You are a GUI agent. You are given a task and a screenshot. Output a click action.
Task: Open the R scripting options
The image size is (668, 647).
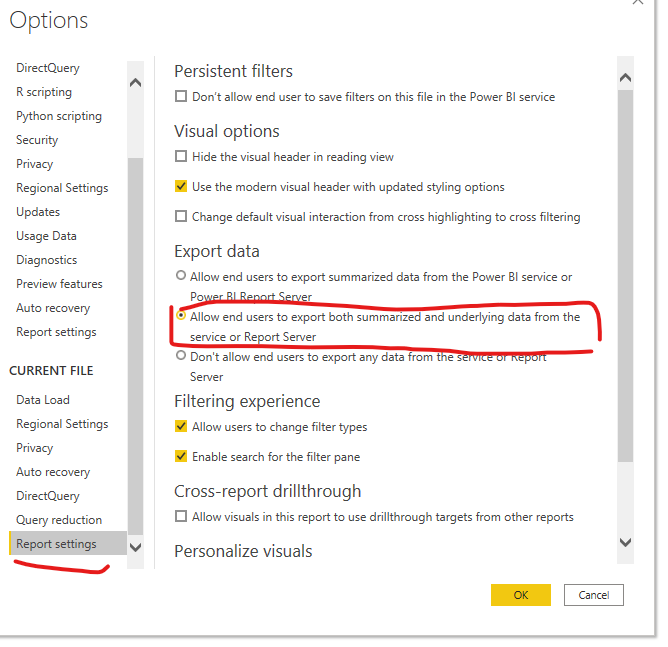point(44,92)
